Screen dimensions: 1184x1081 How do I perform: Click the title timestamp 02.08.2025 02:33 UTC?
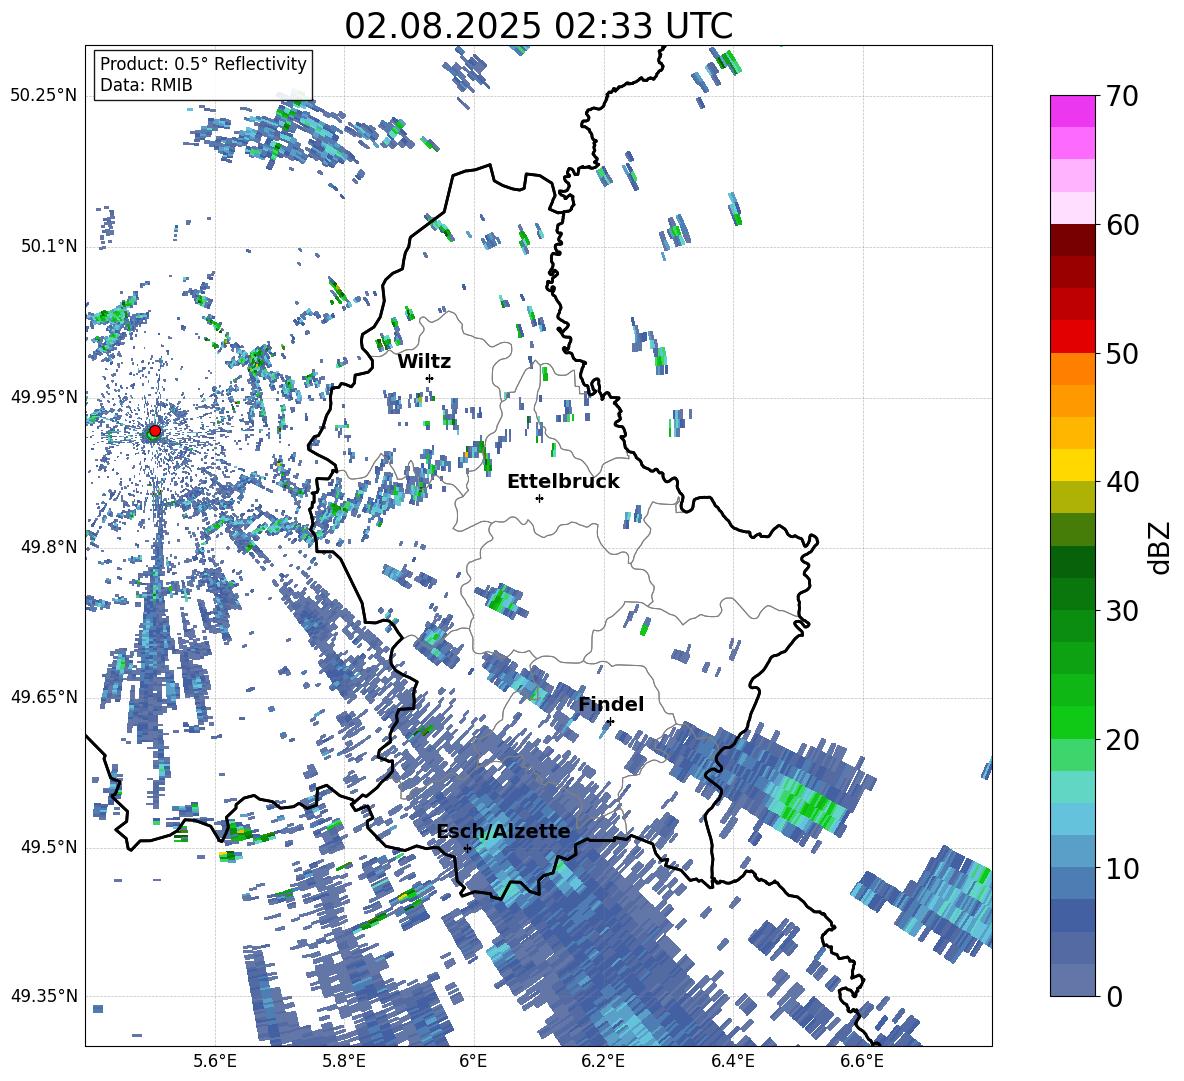tap(538, 26)
